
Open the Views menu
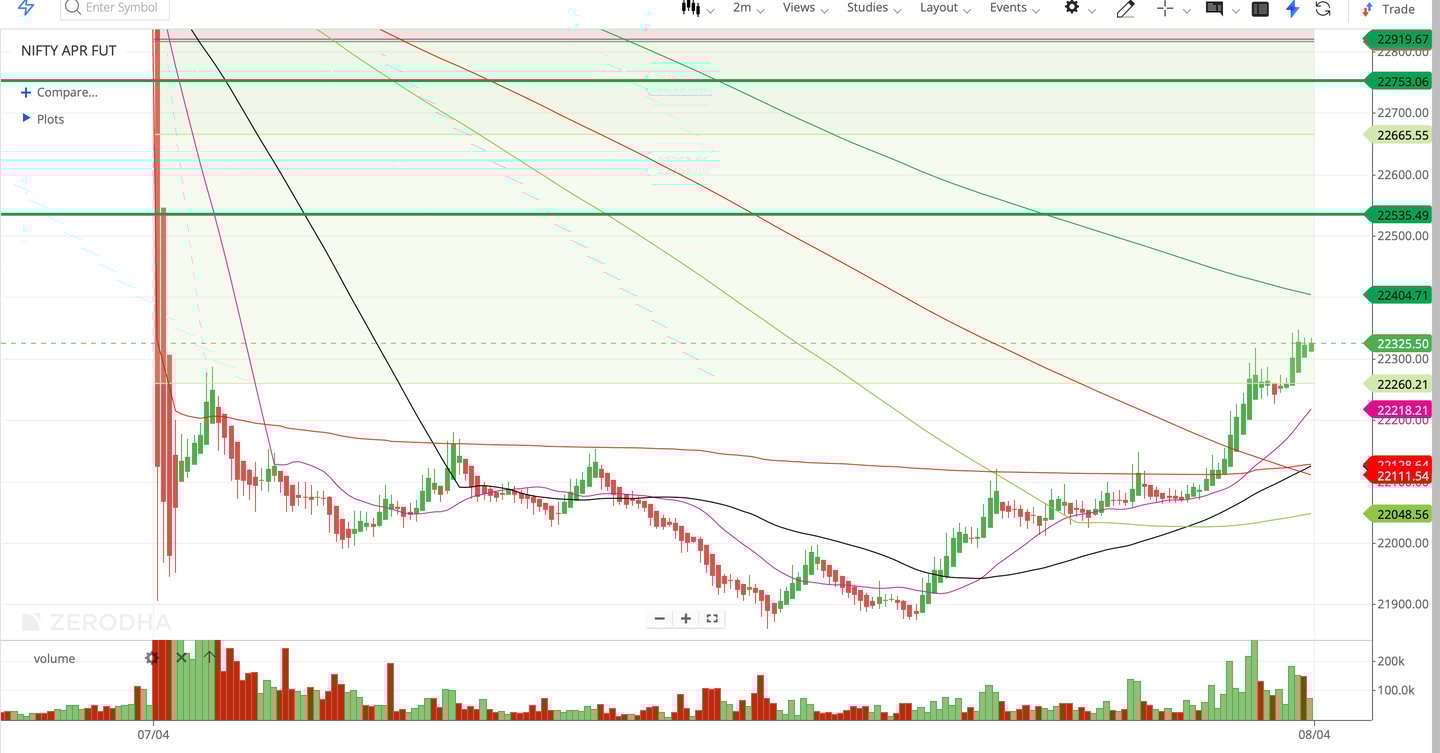coord(805,8)
